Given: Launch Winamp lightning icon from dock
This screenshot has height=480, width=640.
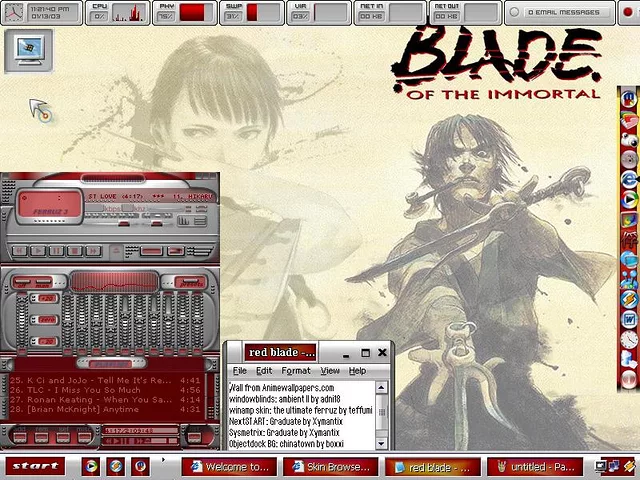Looking at the screenshot, I should (629, 299).
